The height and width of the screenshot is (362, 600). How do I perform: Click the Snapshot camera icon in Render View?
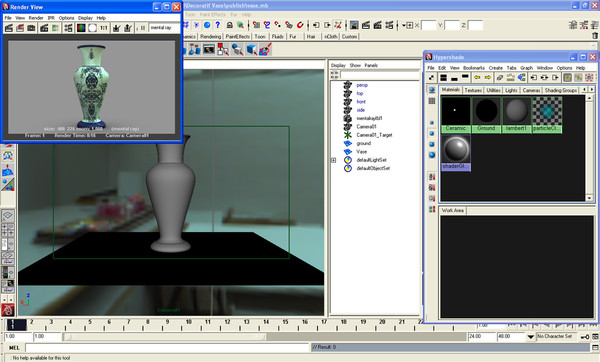point(31,28)
